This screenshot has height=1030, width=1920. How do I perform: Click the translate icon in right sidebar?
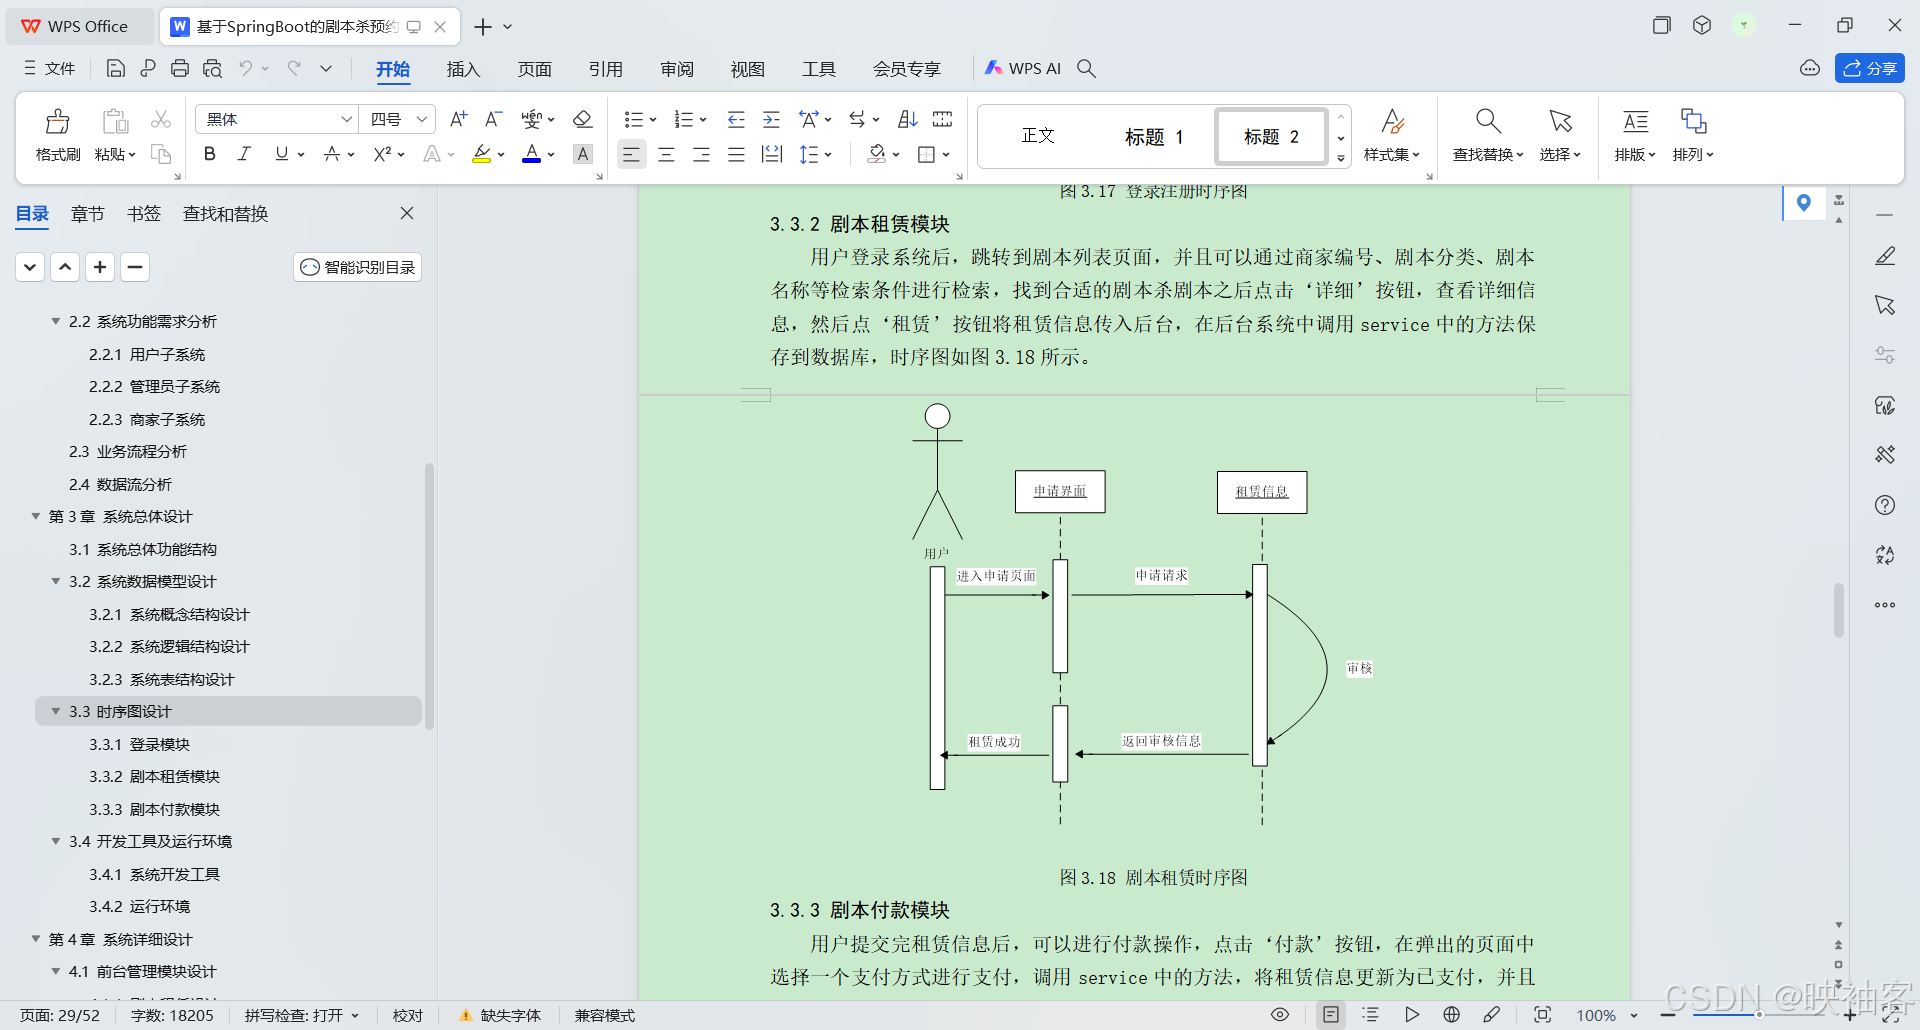pyautogui.click(x=1886, y=555)
